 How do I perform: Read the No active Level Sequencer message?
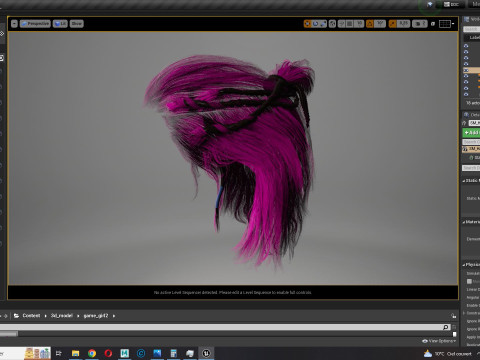coord(233,292)
